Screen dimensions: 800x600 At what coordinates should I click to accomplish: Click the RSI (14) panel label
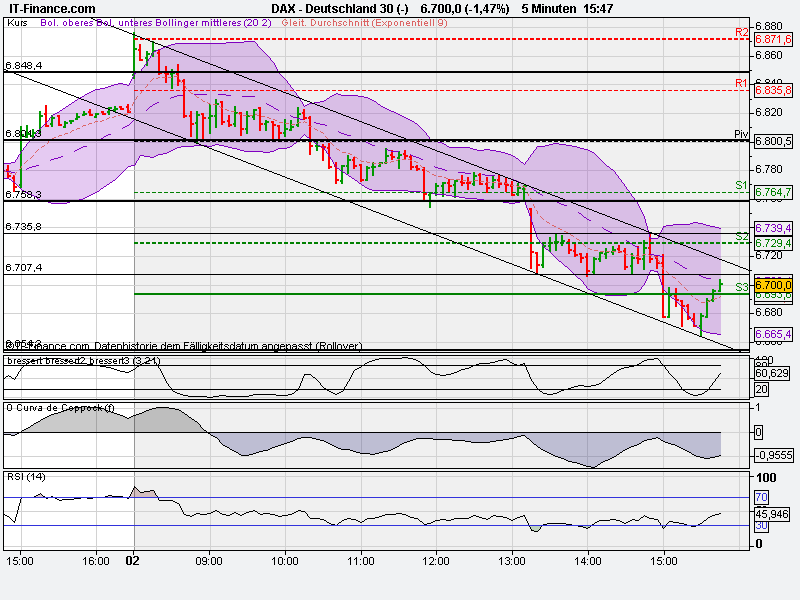coord(26,477)
